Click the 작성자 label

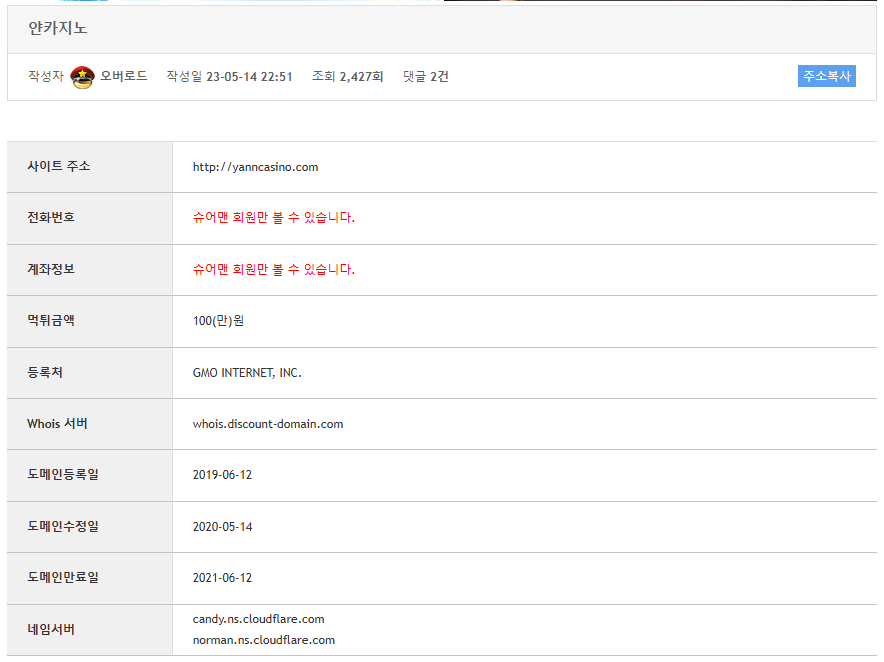coord(46,76)
